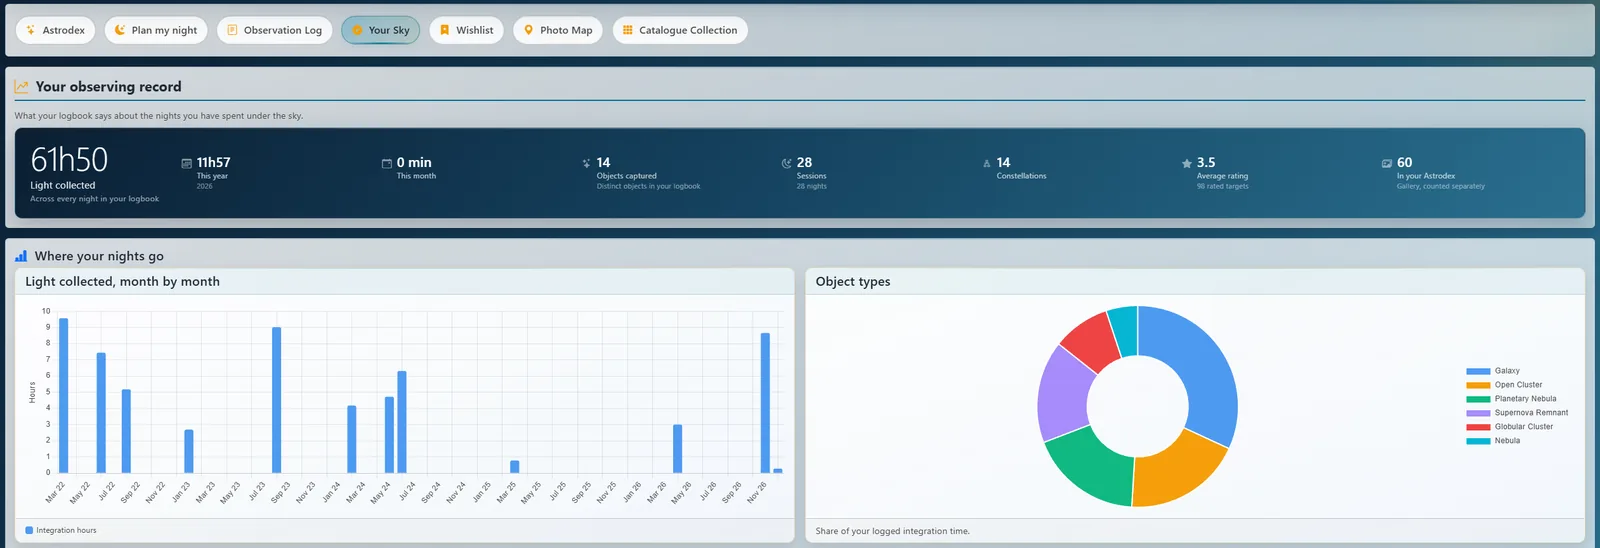Click the cyan Nebula donut segment
Screen dimensions: 1600x548
pos(1124,331)
